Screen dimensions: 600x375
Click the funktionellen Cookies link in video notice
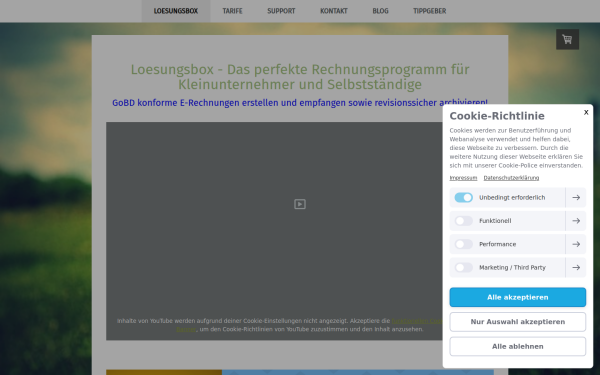click(417, 321)
